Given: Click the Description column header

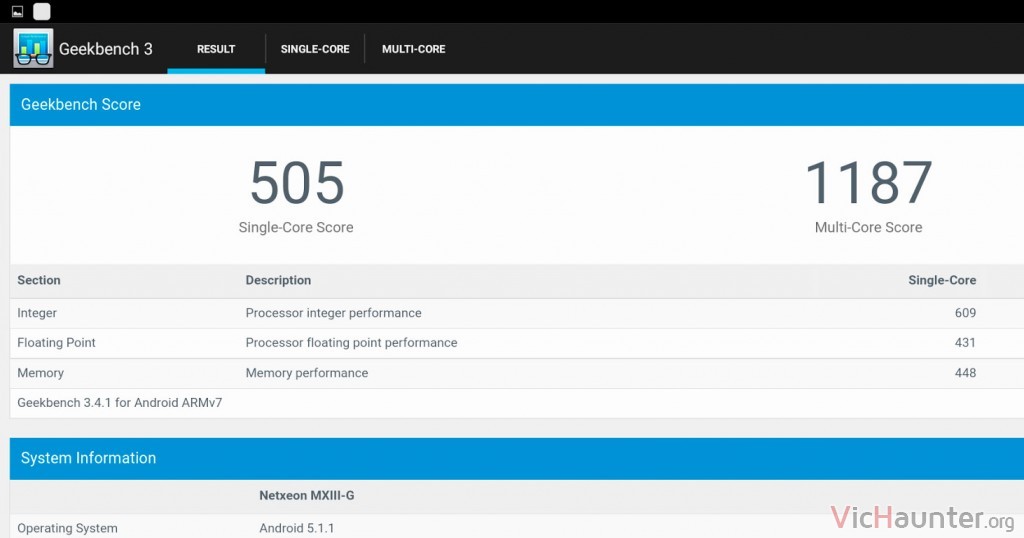Looking at the screenshot, I should [278, 280].
